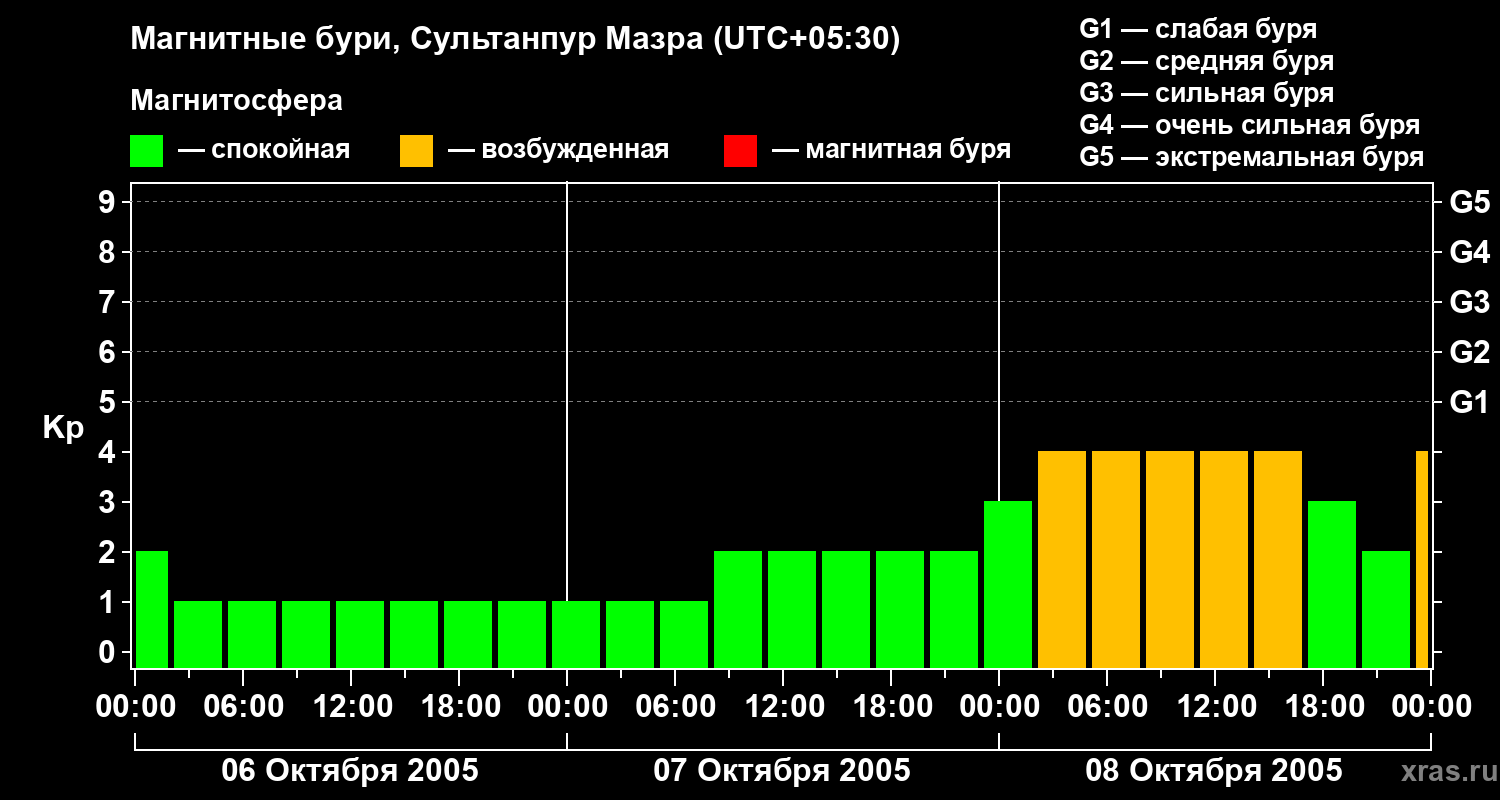Screen dimensions: 1500x800
Task: Select the "G4 — очень сильная буря" line
Action: click(1250, 125)
